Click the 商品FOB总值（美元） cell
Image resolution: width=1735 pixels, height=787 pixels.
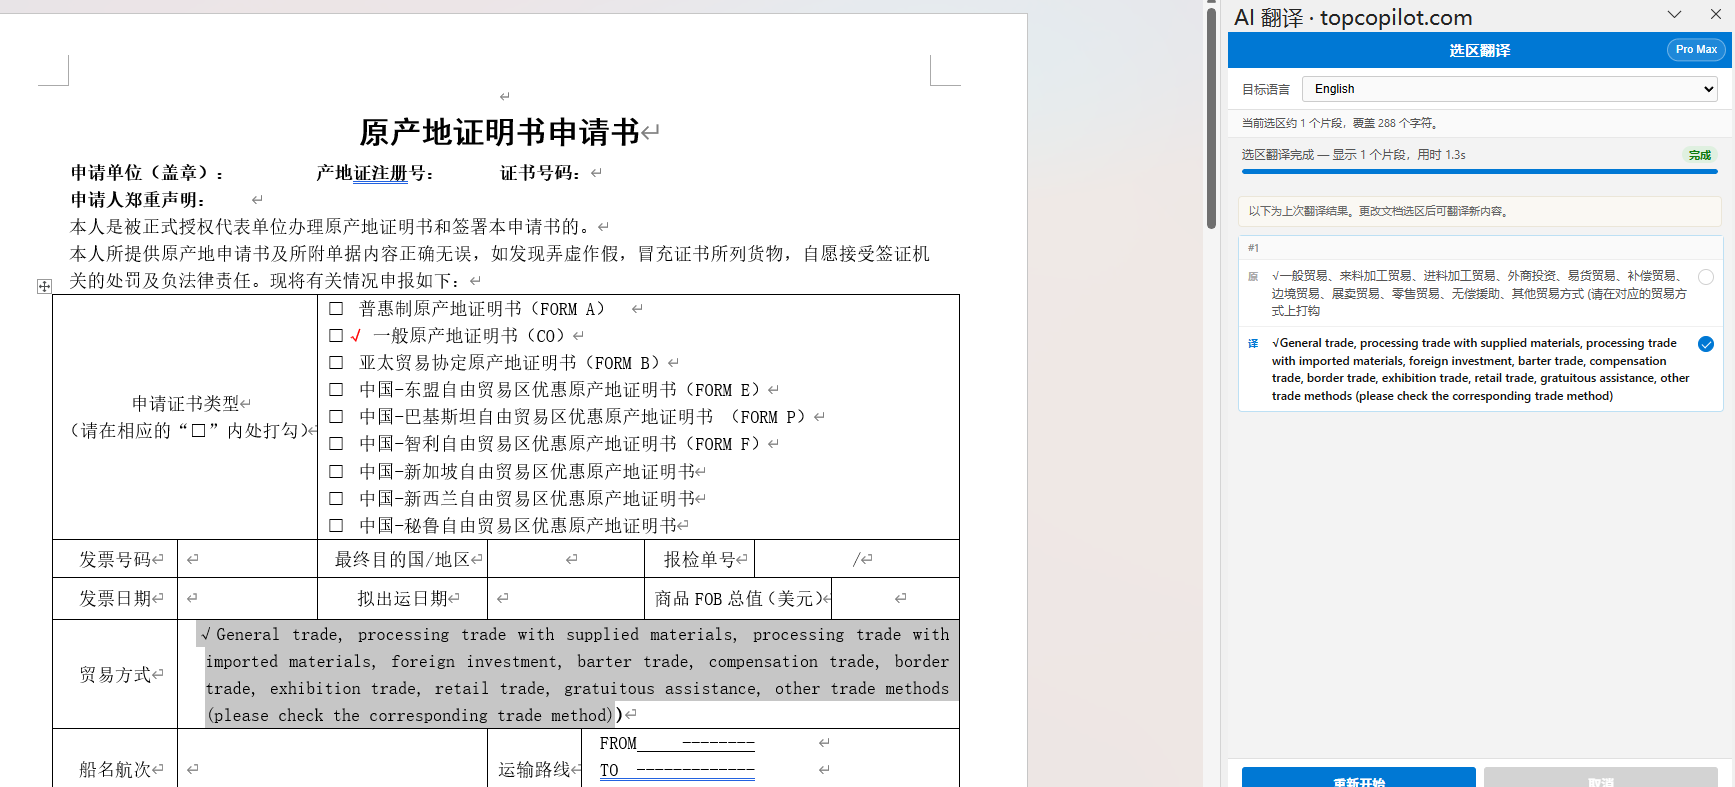click(738, 598)
